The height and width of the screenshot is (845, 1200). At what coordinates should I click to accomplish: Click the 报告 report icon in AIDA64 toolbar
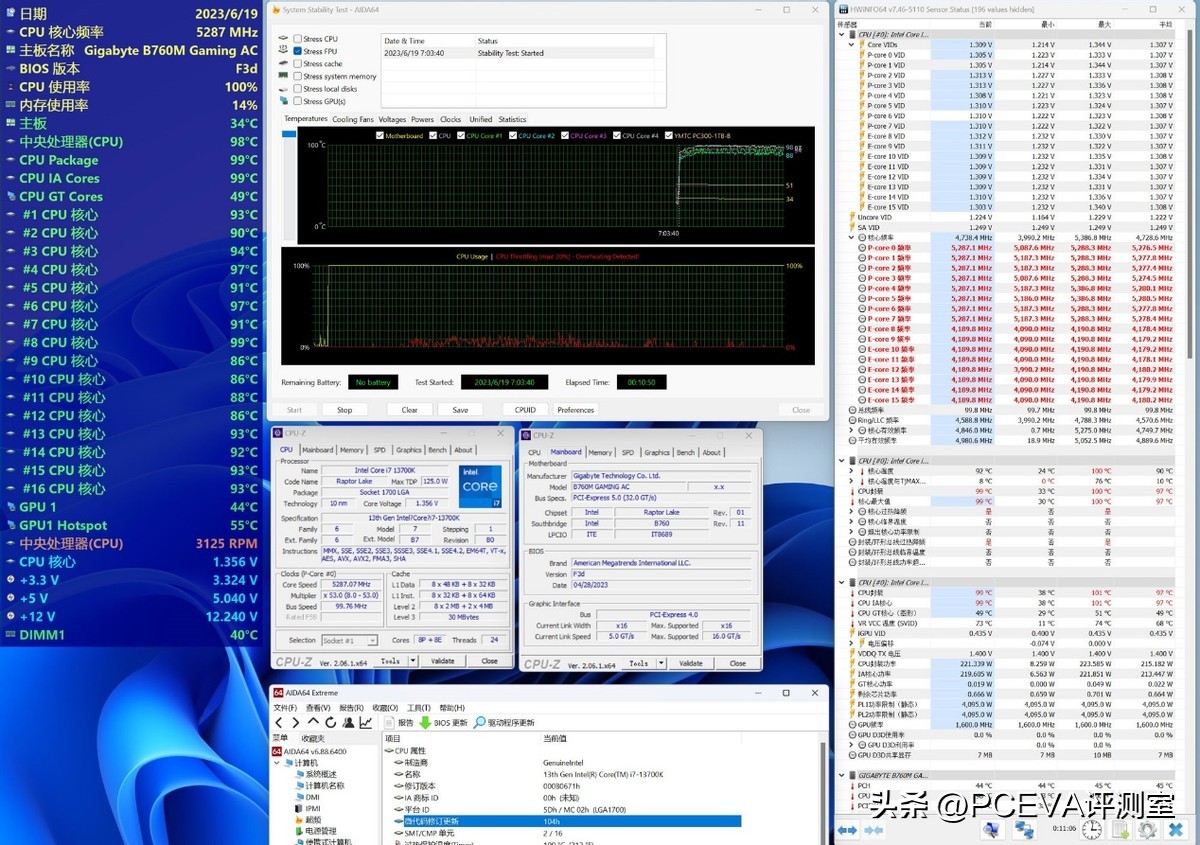390,722
